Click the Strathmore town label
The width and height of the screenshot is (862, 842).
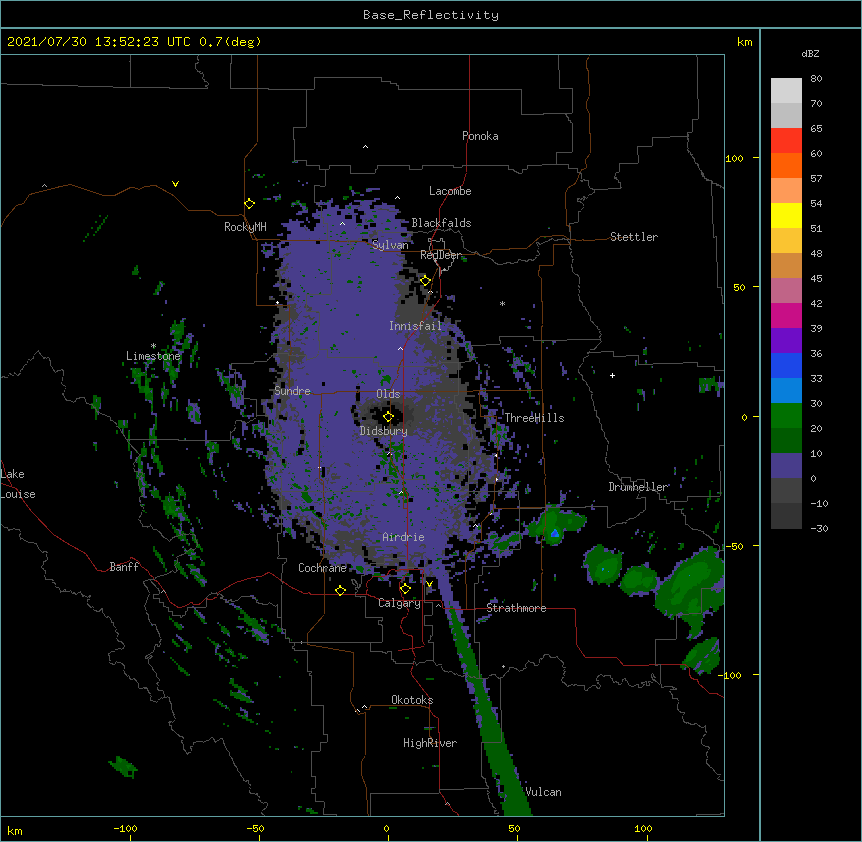point(516,608)
